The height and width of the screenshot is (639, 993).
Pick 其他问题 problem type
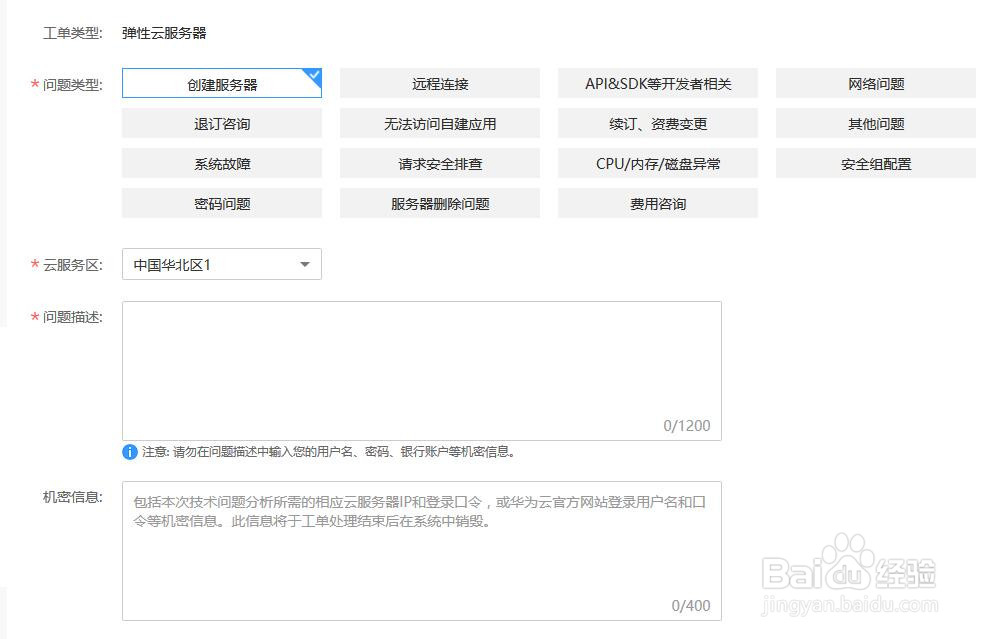tap(876, 123)
